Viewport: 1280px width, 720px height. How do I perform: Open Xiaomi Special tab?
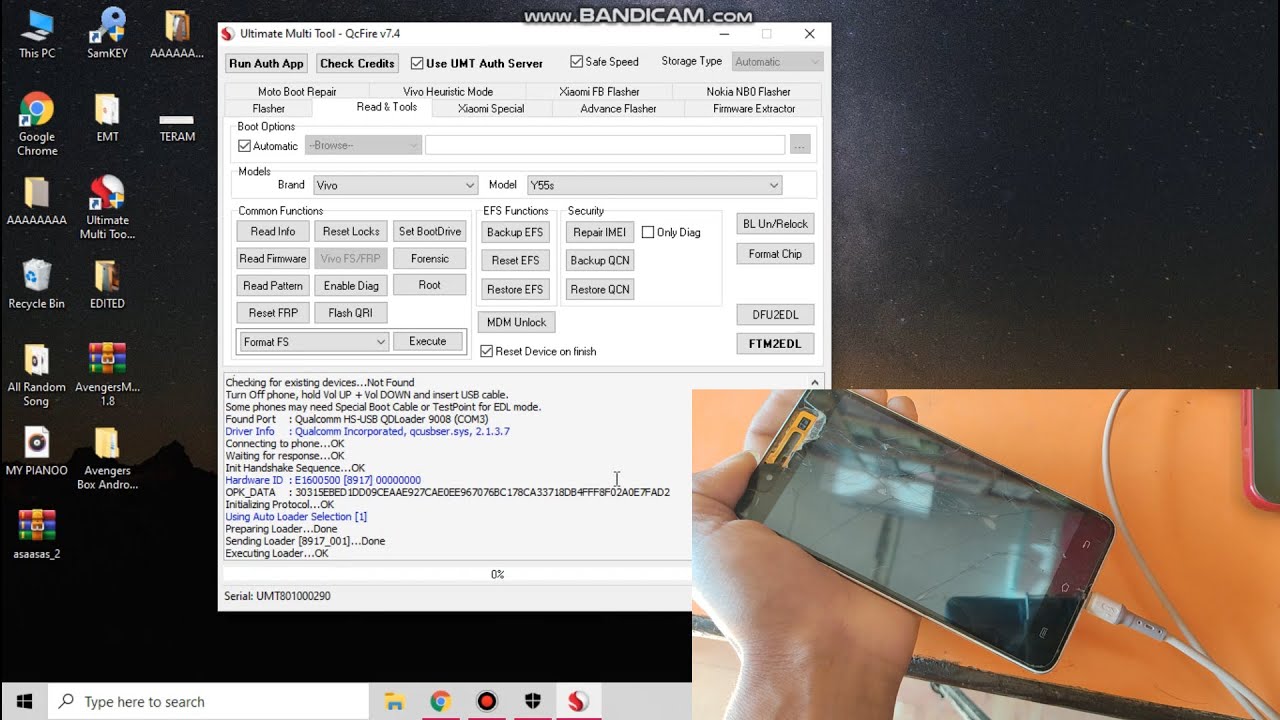491,108
